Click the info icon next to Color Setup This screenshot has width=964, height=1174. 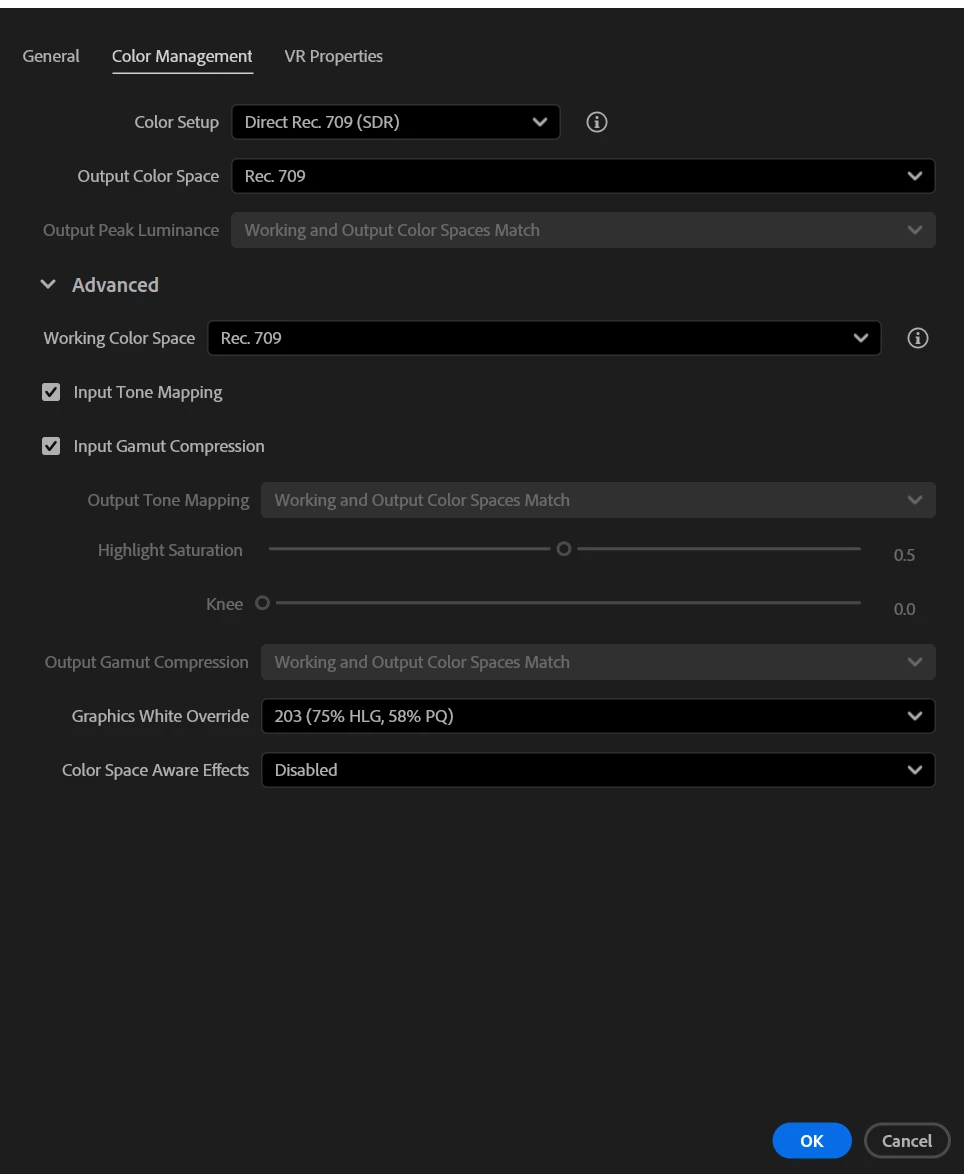tap(597, 122)
